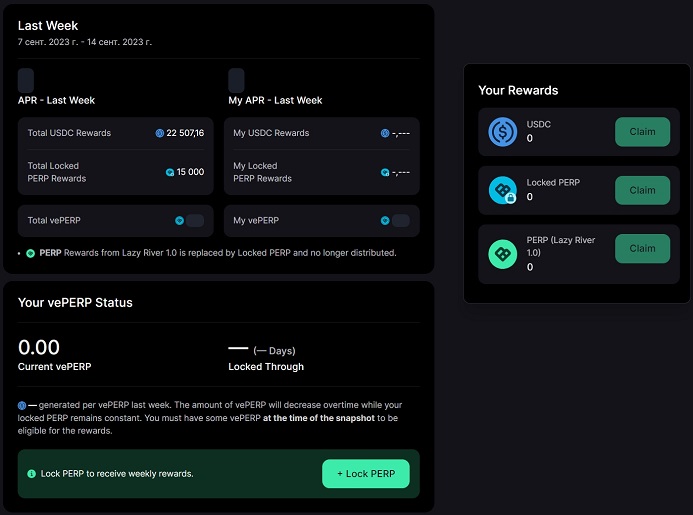Claim the Locked PERP rewards
The width and height of the screenshot is (693, 515).
642,190
